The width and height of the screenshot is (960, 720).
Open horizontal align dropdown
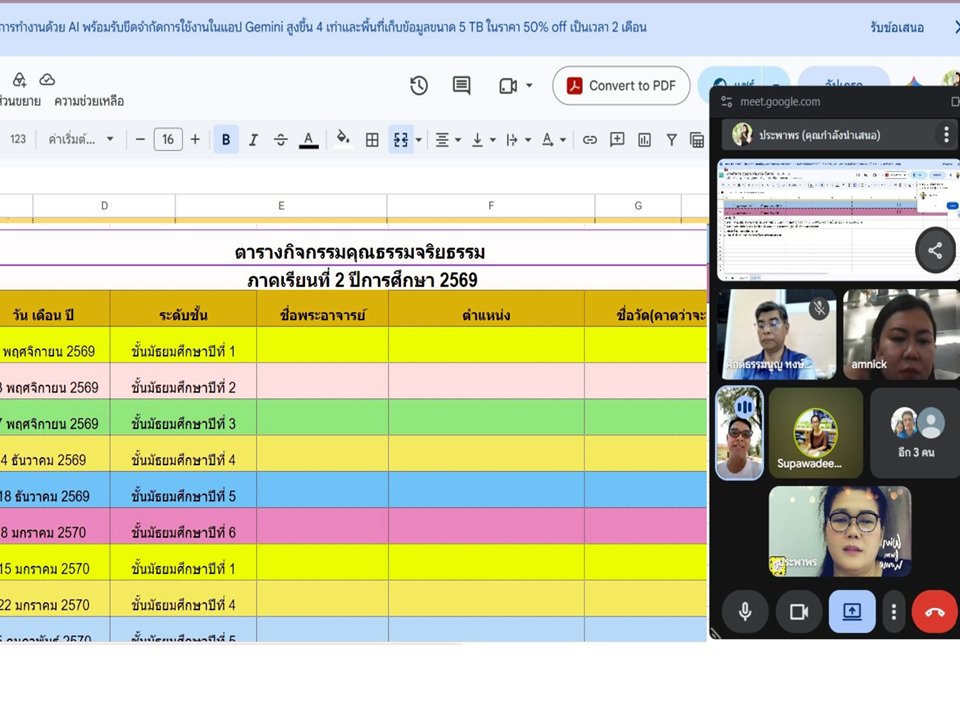pos(448,140)
